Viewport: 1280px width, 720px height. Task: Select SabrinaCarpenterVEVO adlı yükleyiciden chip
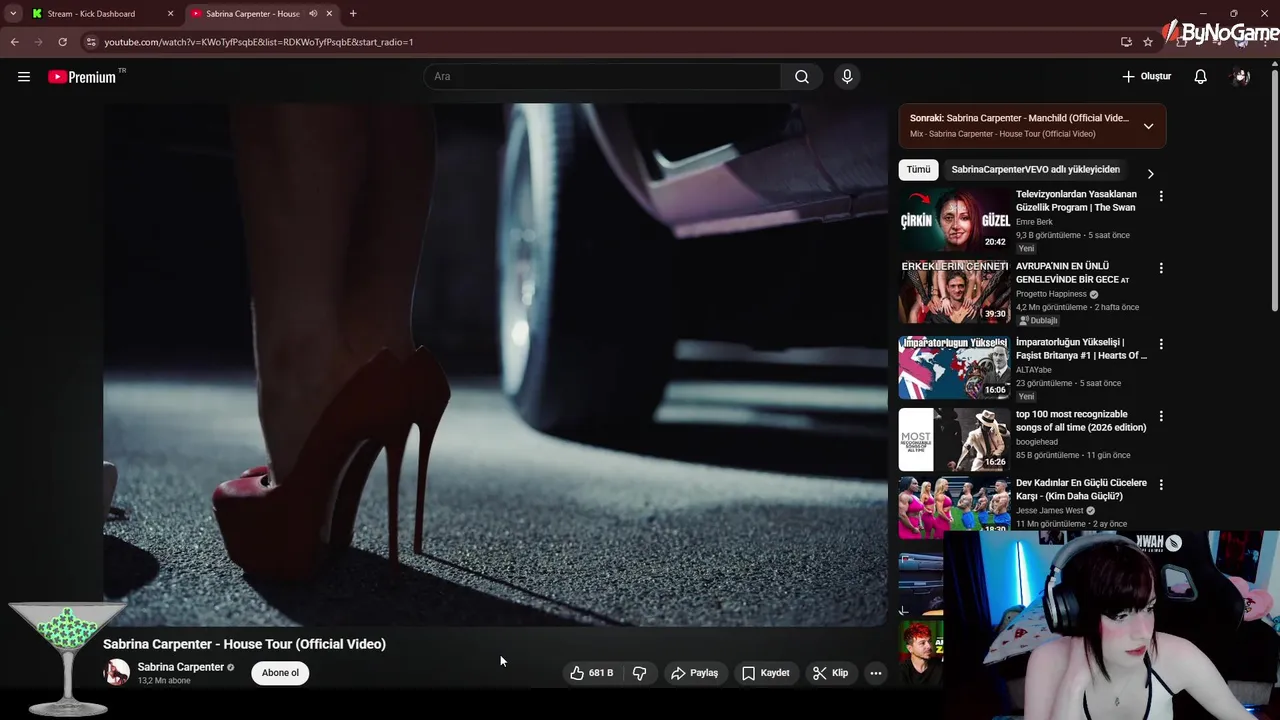click(x=1035, y=170)
